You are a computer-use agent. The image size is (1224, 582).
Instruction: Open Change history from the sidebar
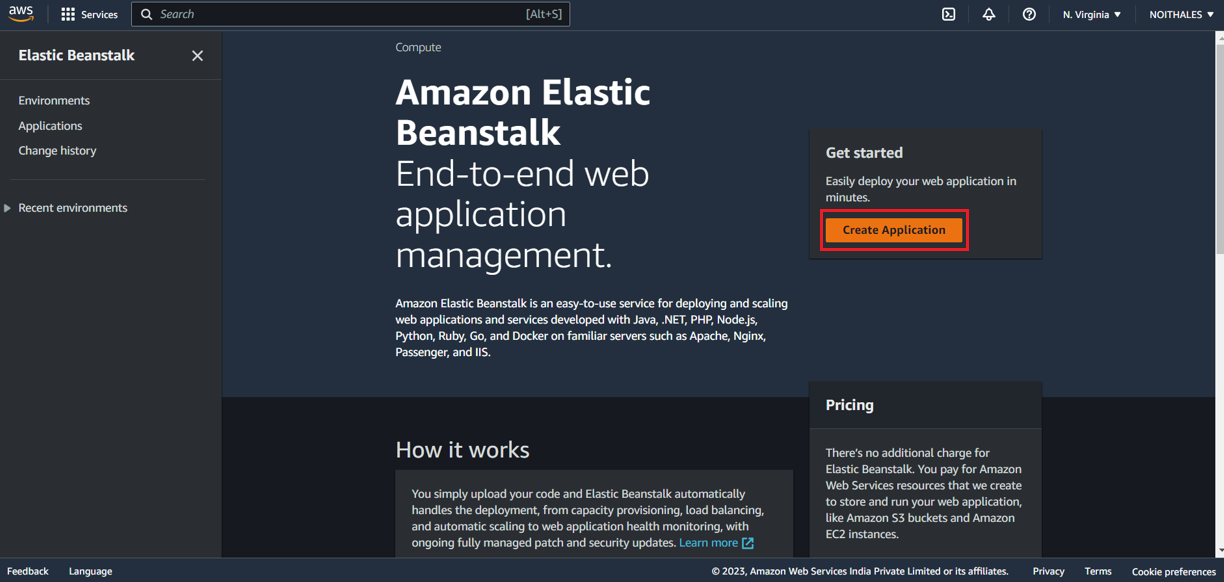57,150
